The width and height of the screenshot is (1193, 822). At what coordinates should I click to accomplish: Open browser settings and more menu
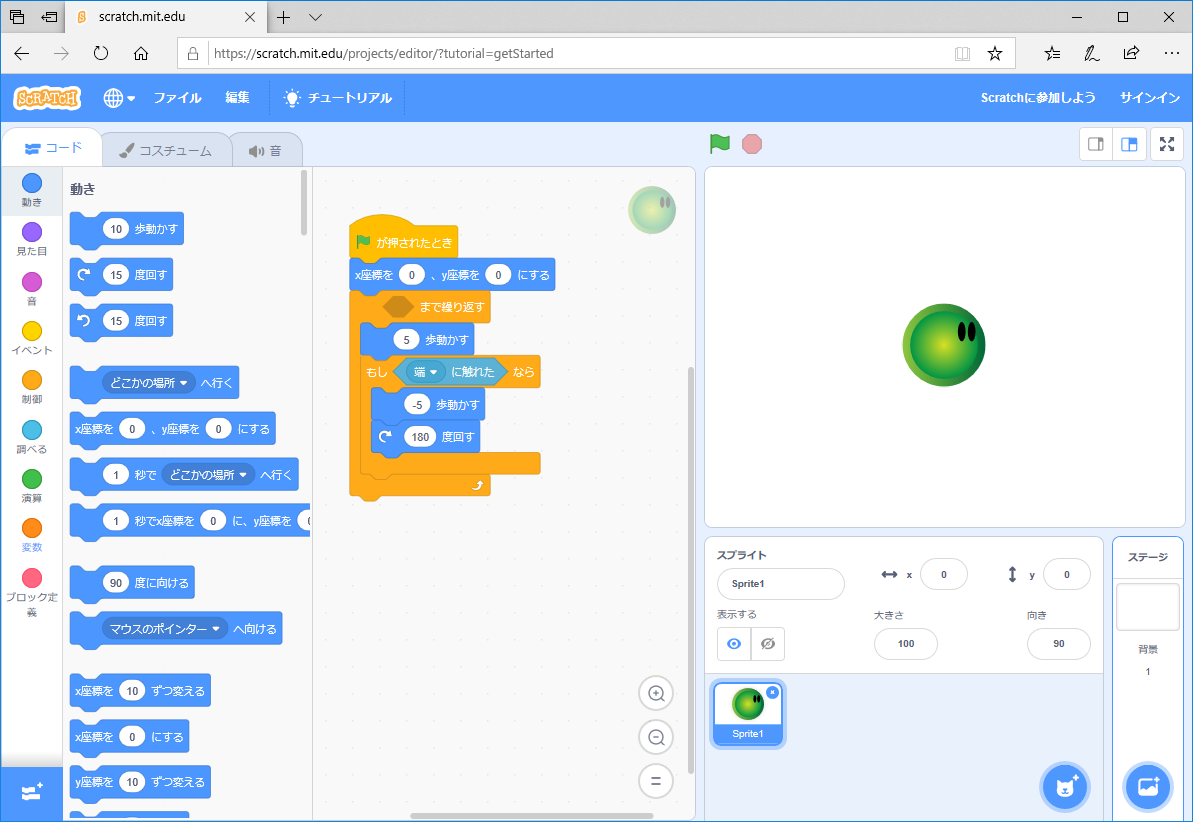(x=1172, y=53)
